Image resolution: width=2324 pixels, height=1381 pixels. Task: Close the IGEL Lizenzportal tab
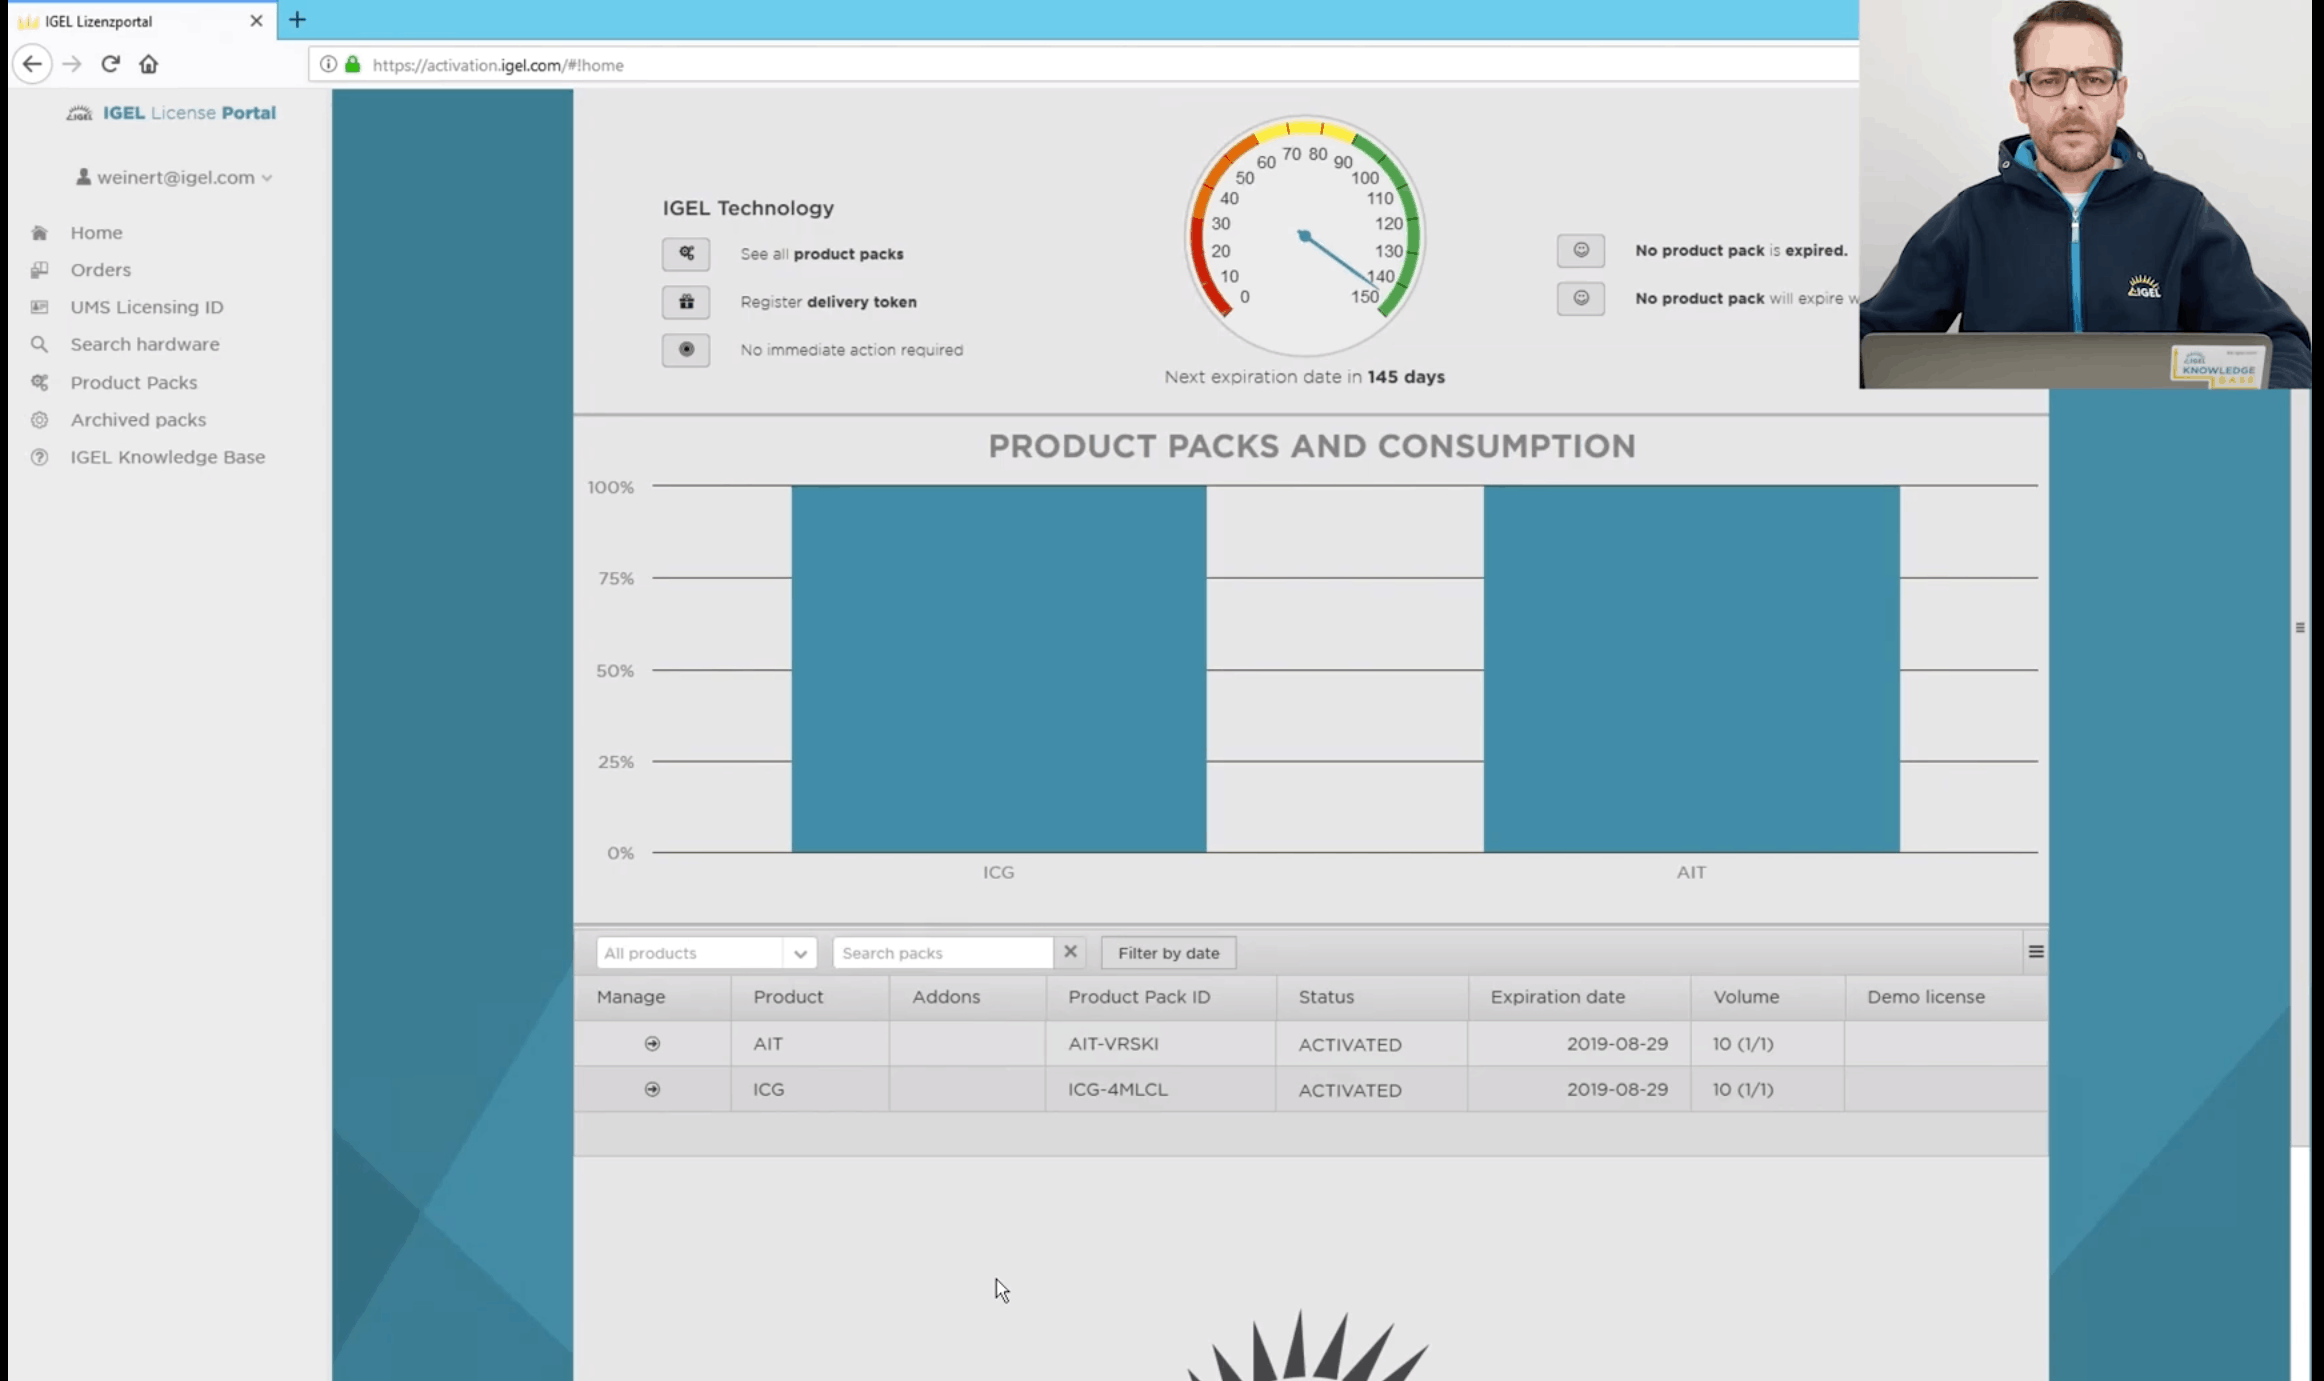click(256, 21)
